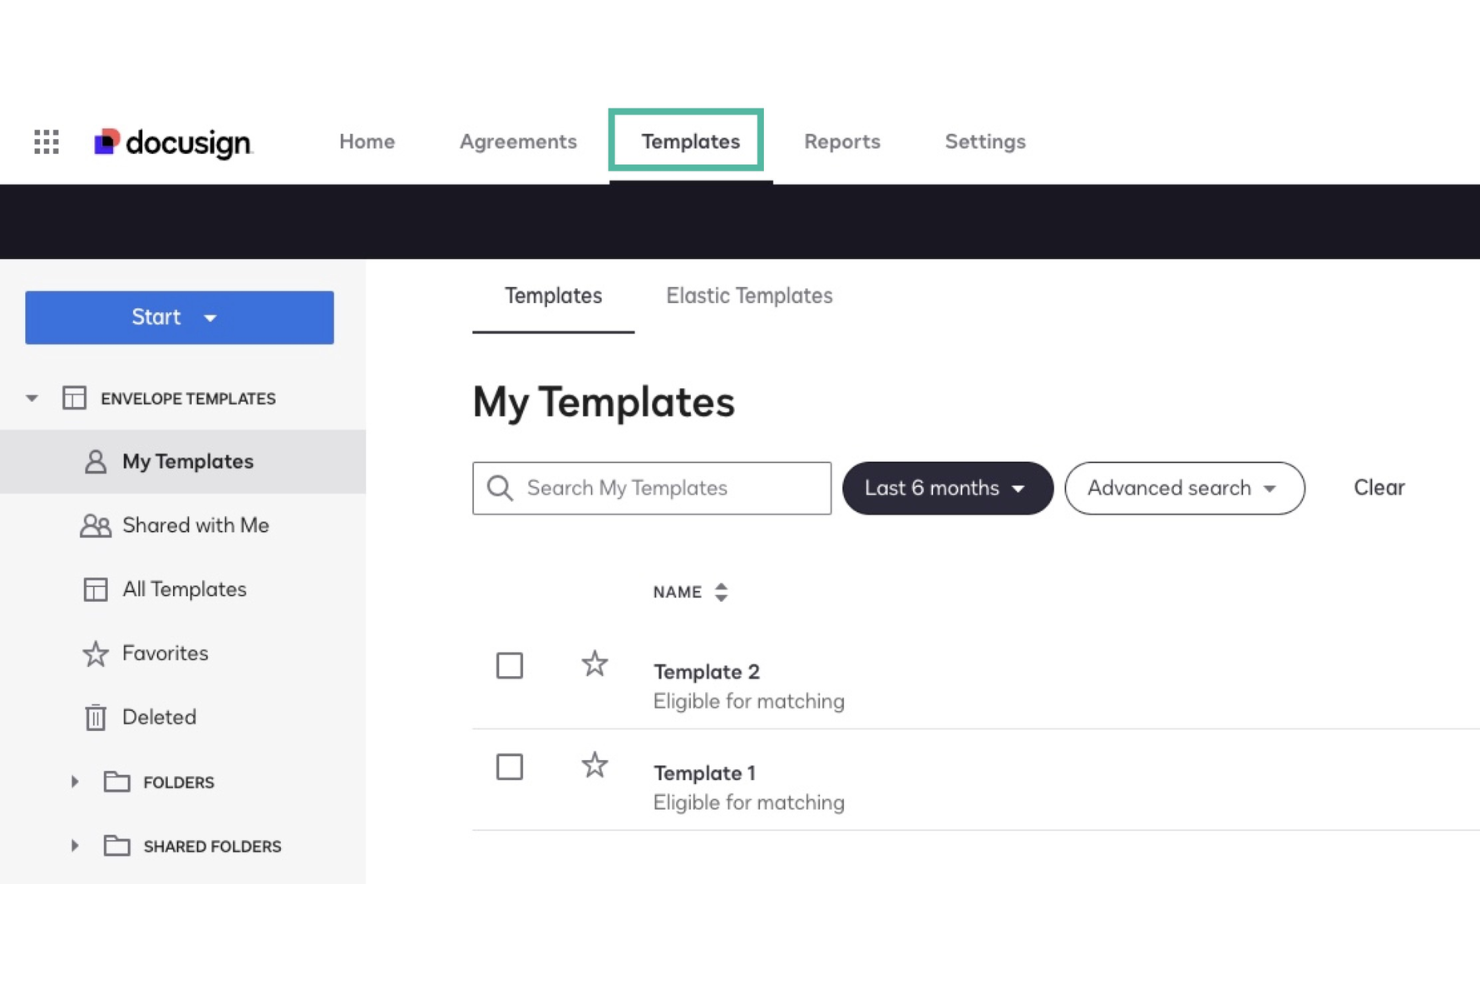This screenshot has width=1480, height=987.
Task: Click the Folders folder icon
Action: 117,782
